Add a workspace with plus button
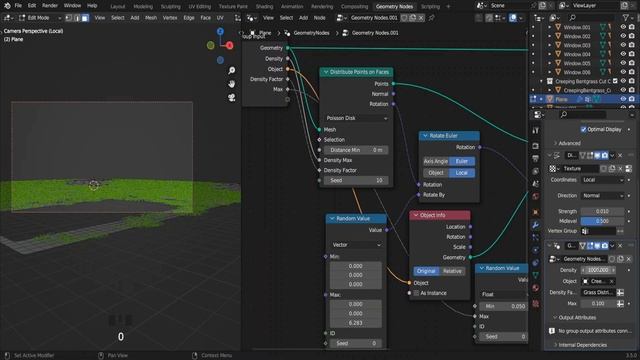Screen dimensions: 640x360 click(448, 7)
